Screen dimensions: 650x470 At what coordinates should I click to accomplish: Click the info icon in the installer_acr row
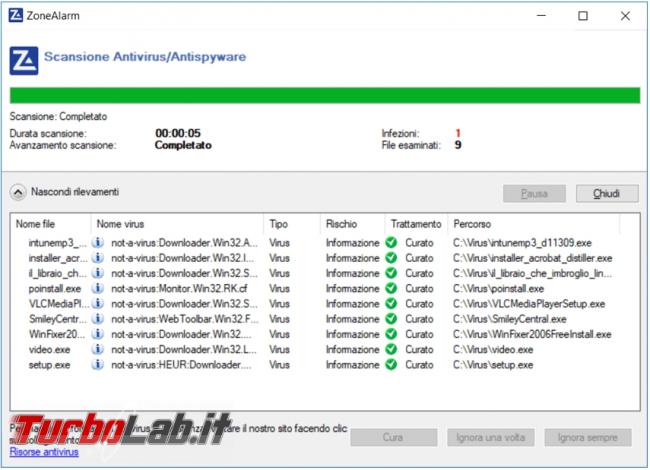click(x=97, y=258)
